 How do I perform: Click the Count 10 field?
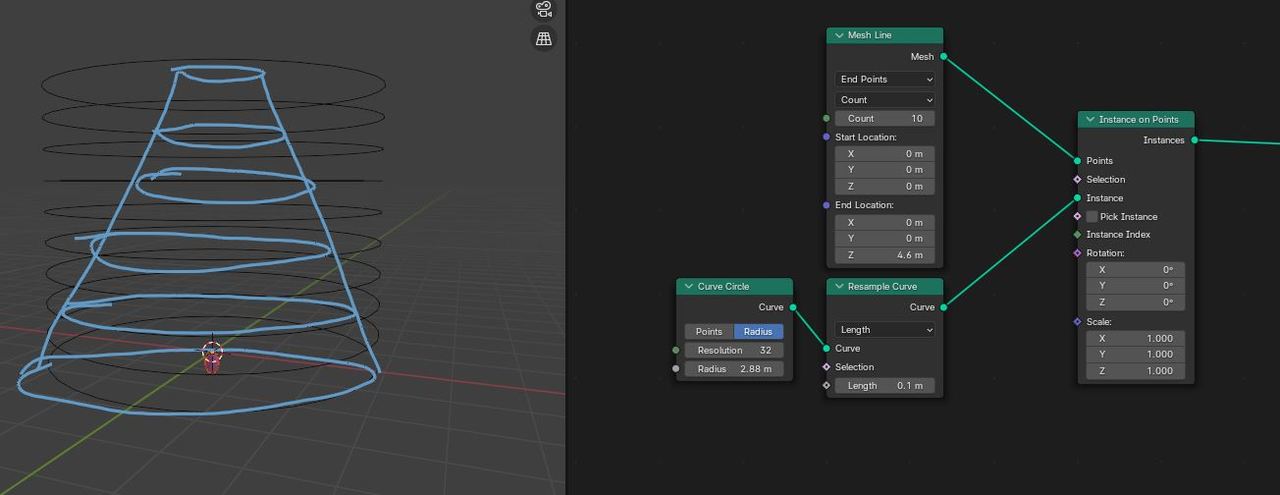(885, 118)
